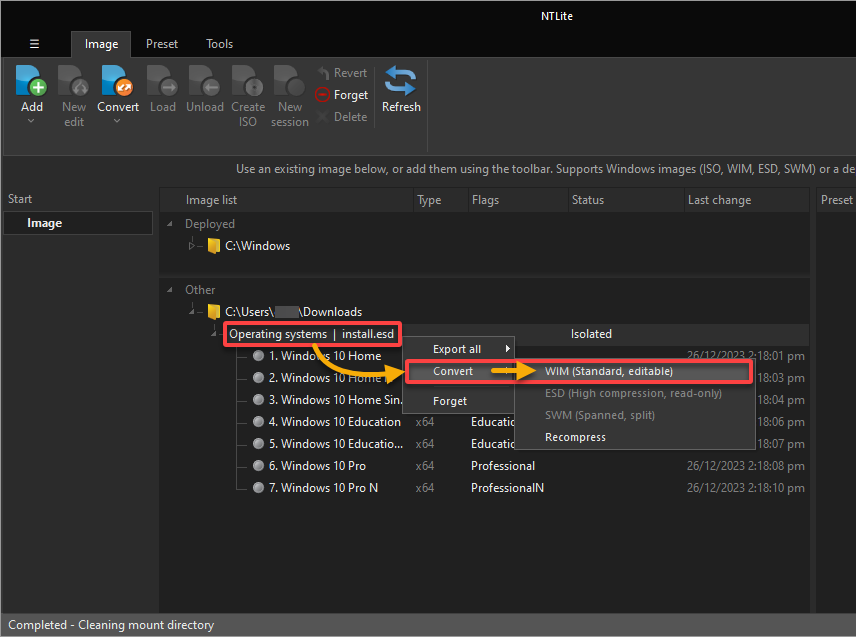This screenshot has height=637, width=856.
Task: Click the Load image icon
Action: [x=162, y=80]
